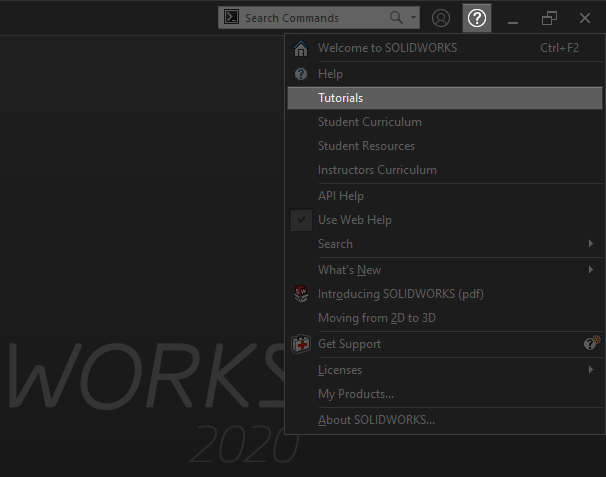Click the Use Web Help label
Image resolution: width=606 pixels, height=477 pixels.
355,220
